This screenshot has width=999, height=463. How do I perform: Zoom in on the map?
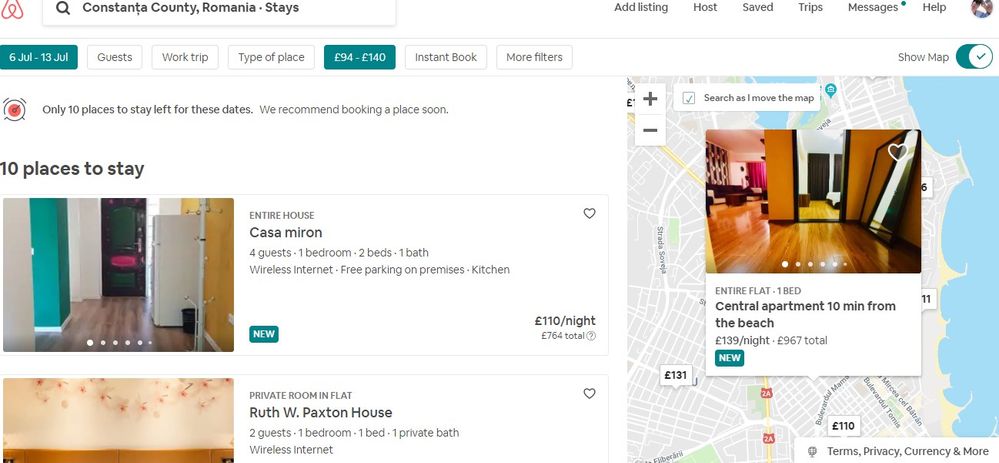click(x=650, y=99)
